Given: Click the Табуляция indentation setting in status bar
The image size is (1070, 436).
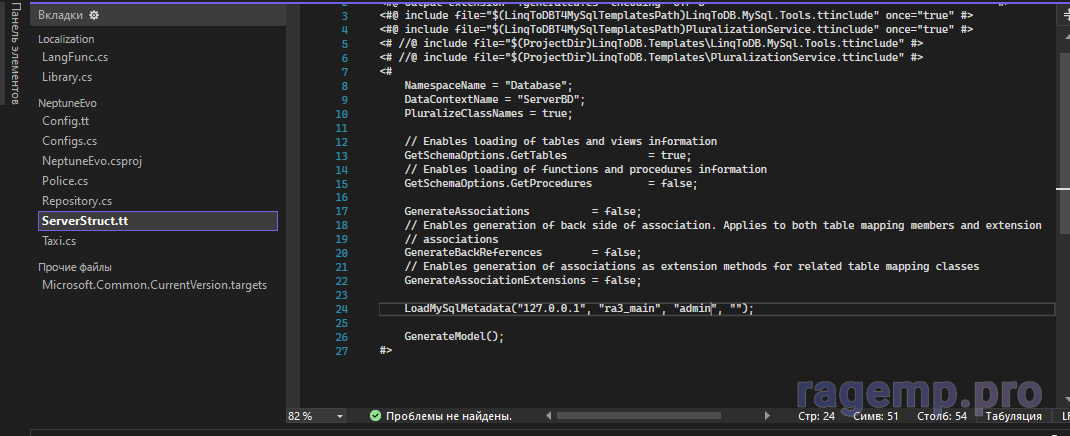Looking at the screenshot, I should pyautogui.click(x=1013, y=415).
